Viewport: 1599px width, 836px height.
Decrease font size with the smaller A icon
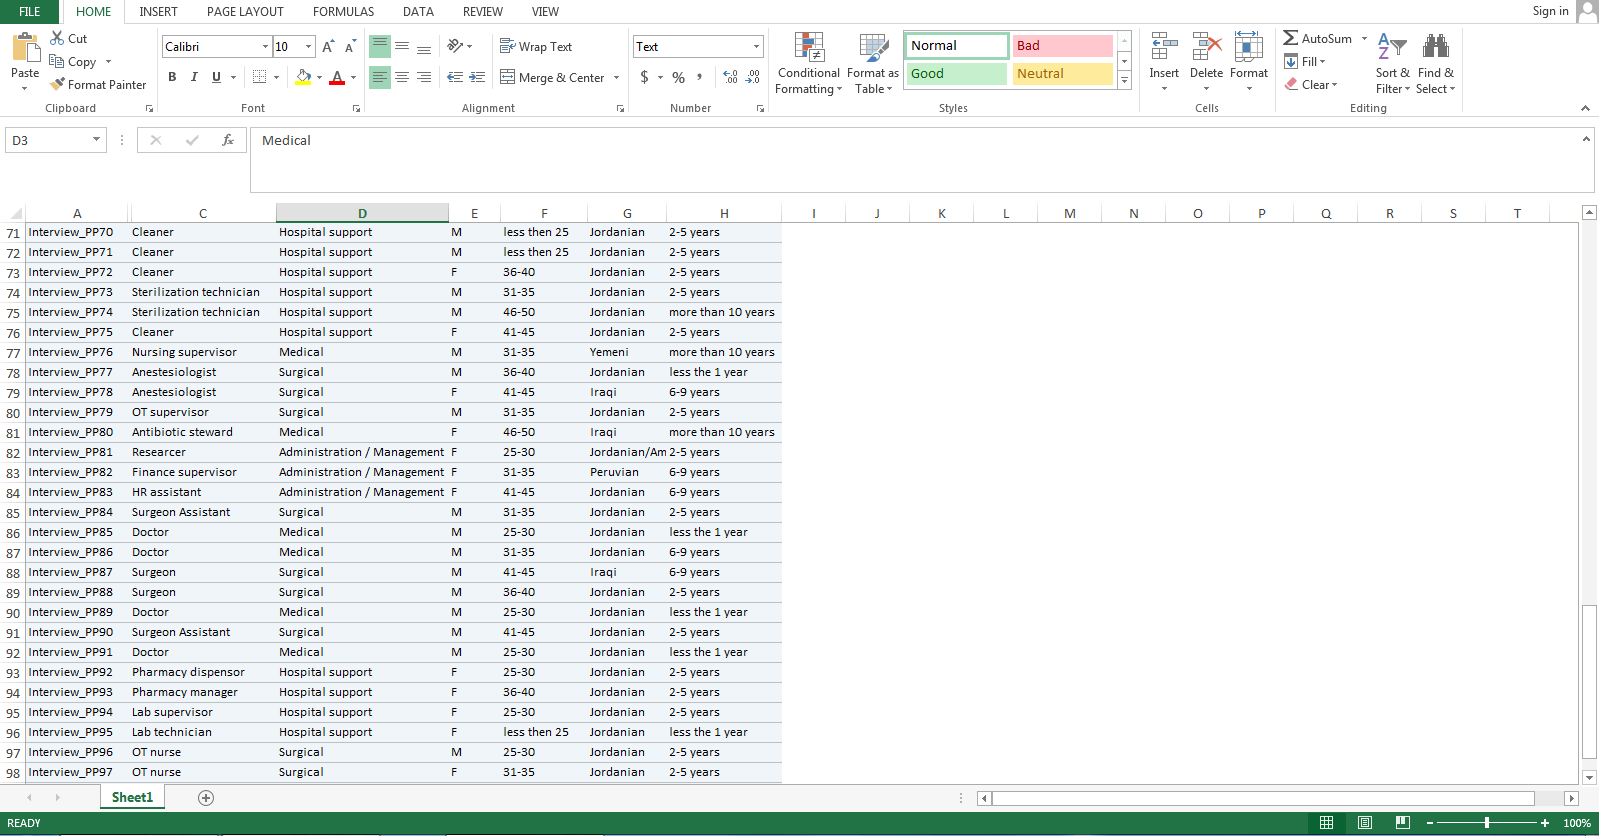(x=350, y=47)
